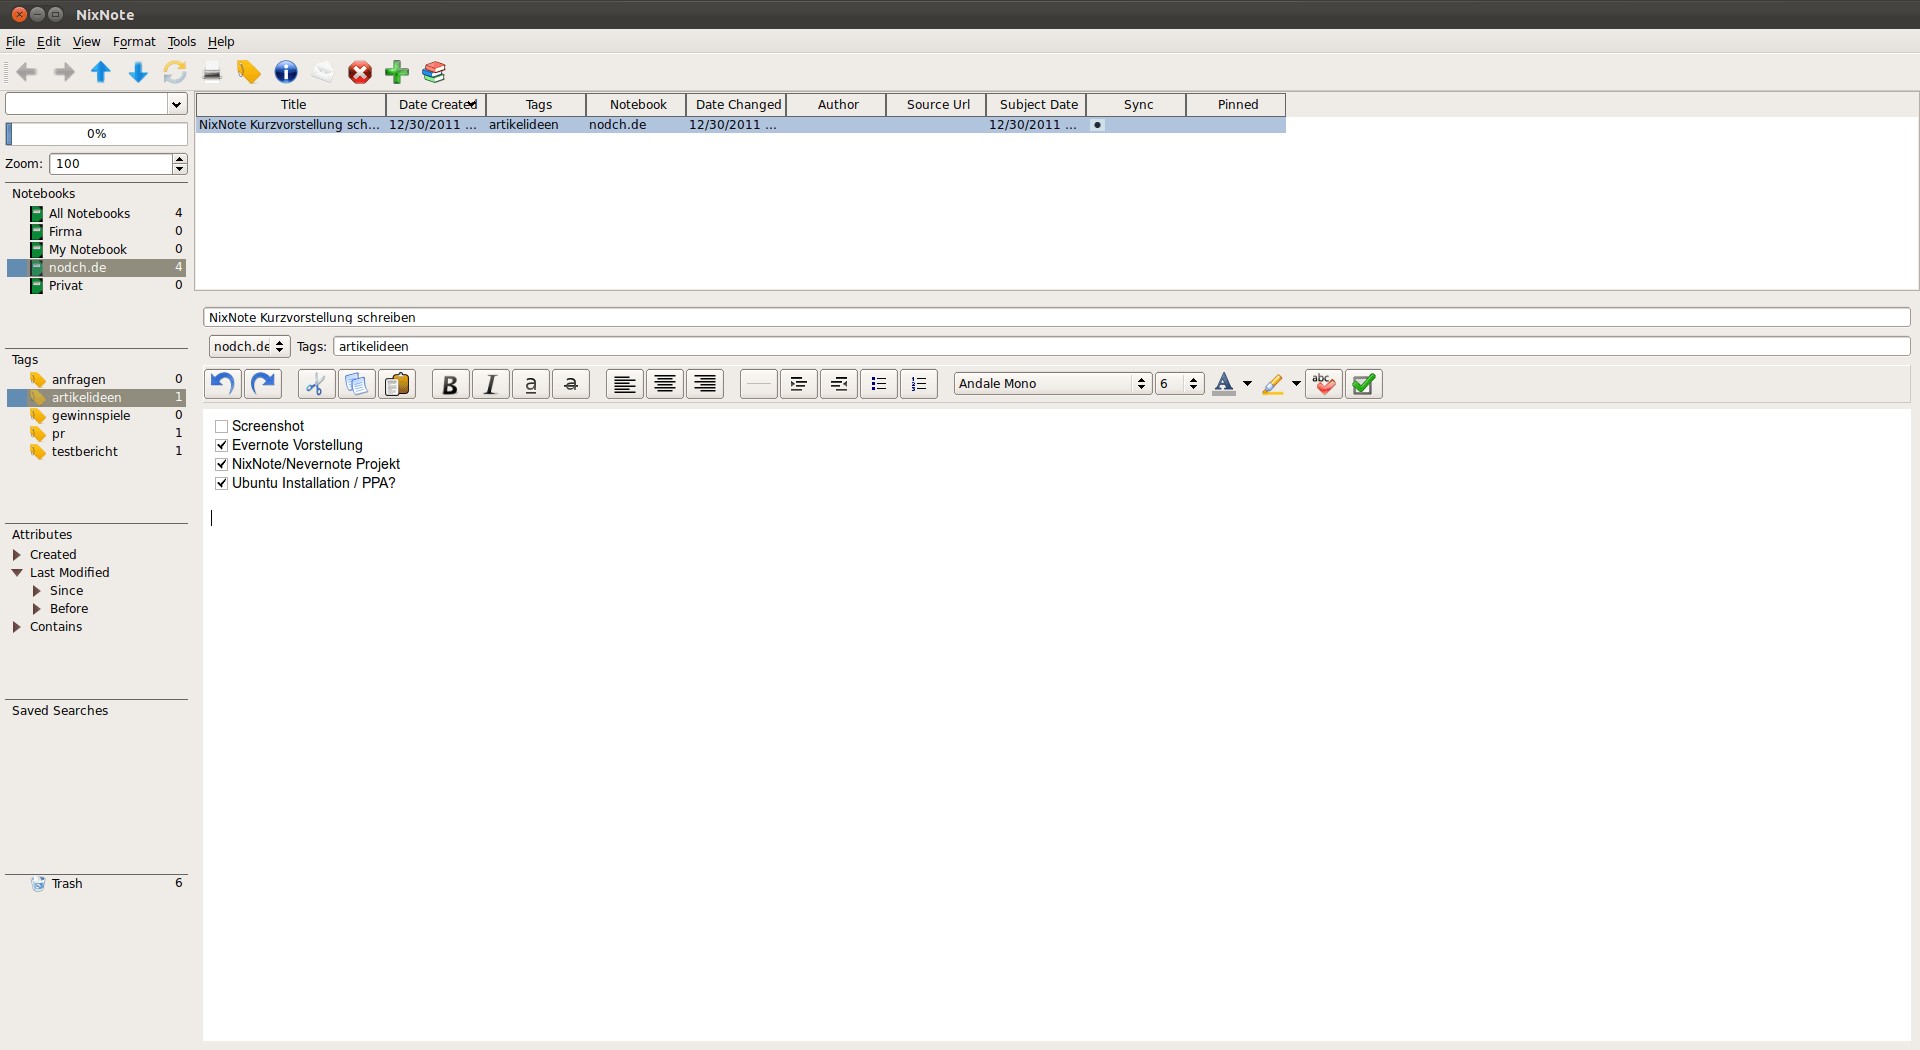Viewport: 1920px width, 1050px height.
Task: Click the print icon in the toolbar
Action: (x=212, y=72)
